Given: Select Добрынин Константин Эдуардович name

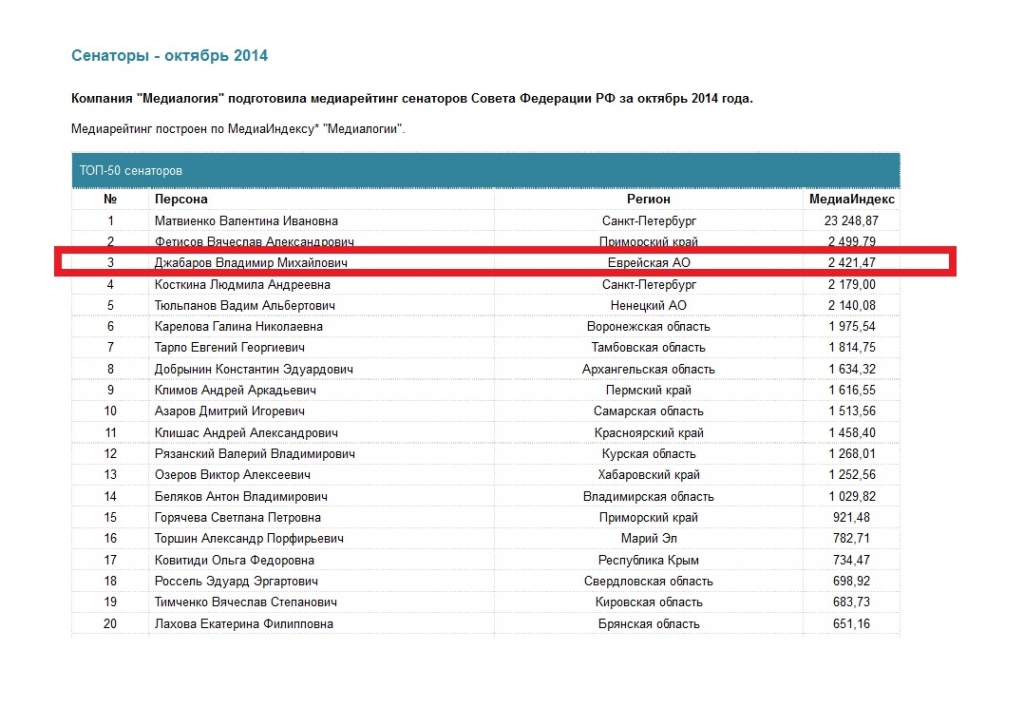Looking at the screenshot, I should (x=253, y=369).
